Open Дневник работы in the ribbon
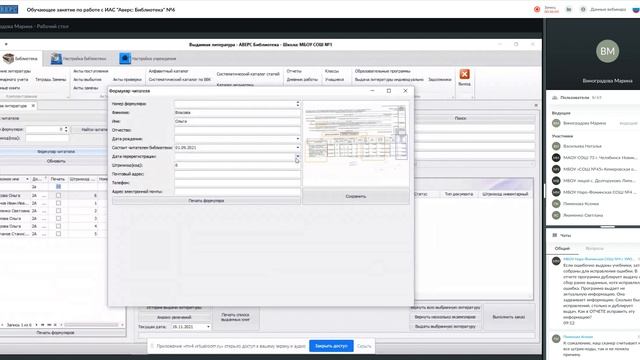The height and width of the screenshot is (360, 640). click(x=302, y=80)
